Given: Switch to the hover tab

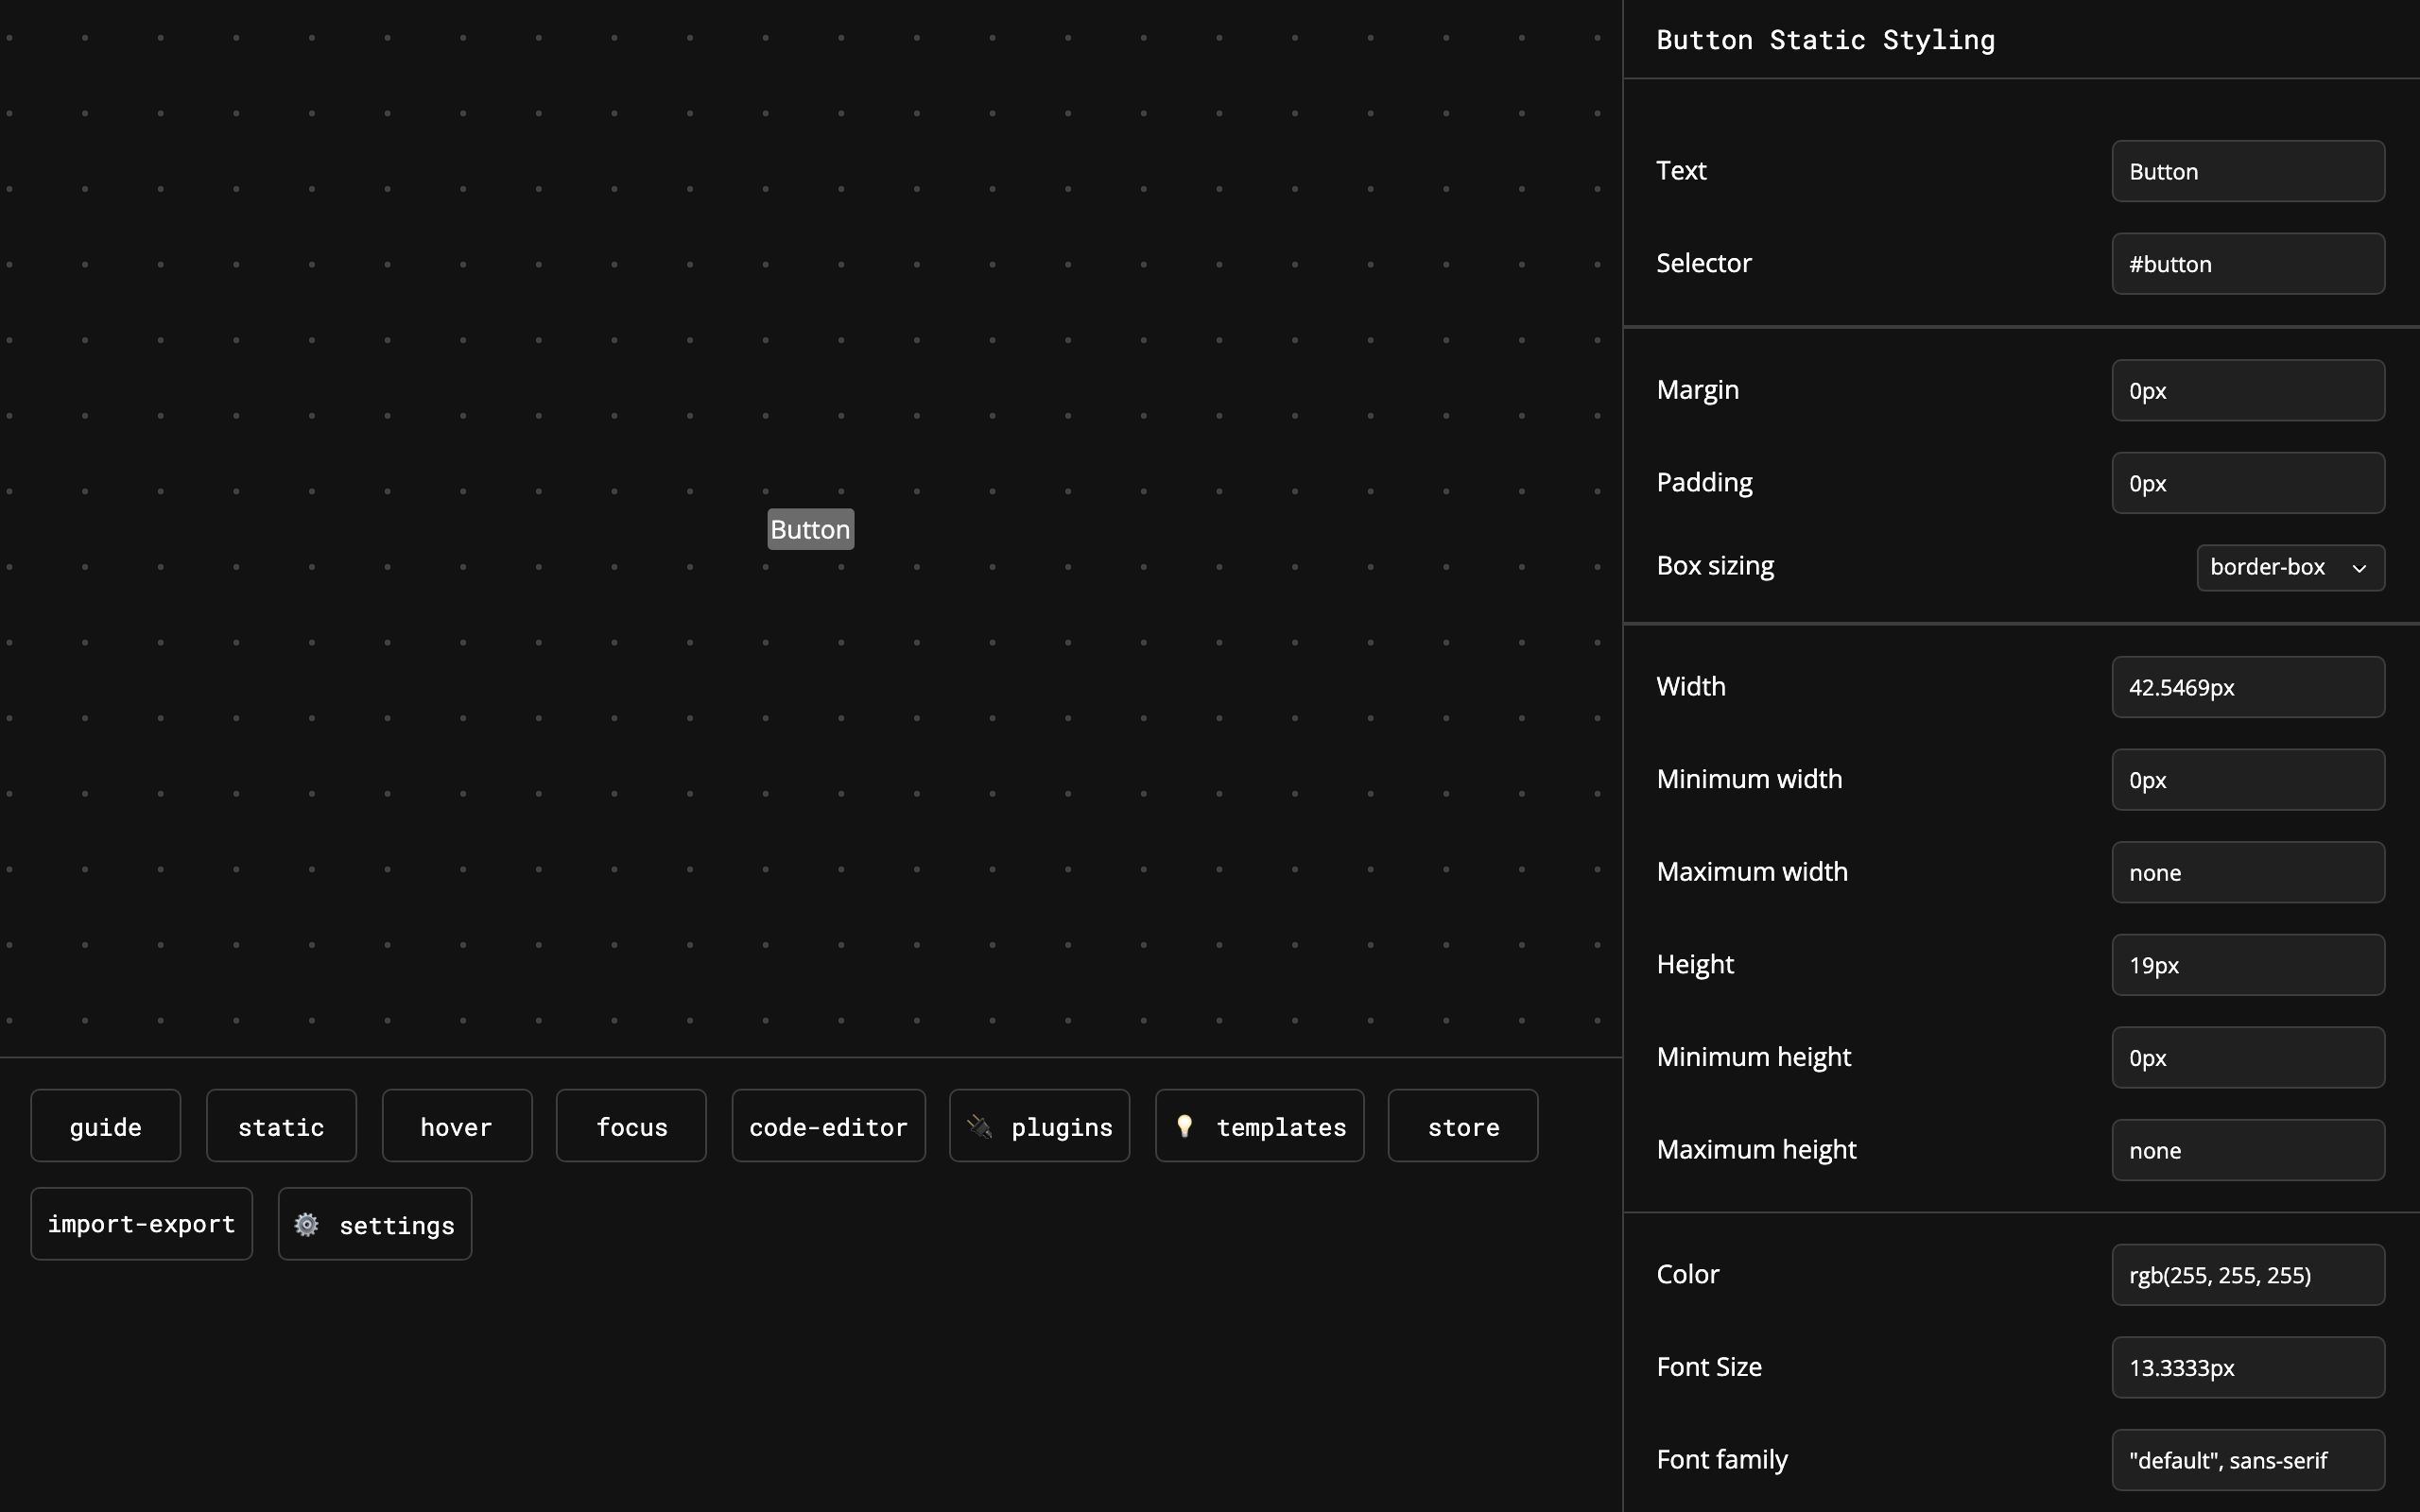Looking at the screenshot, I should (x=457, y=1125).
